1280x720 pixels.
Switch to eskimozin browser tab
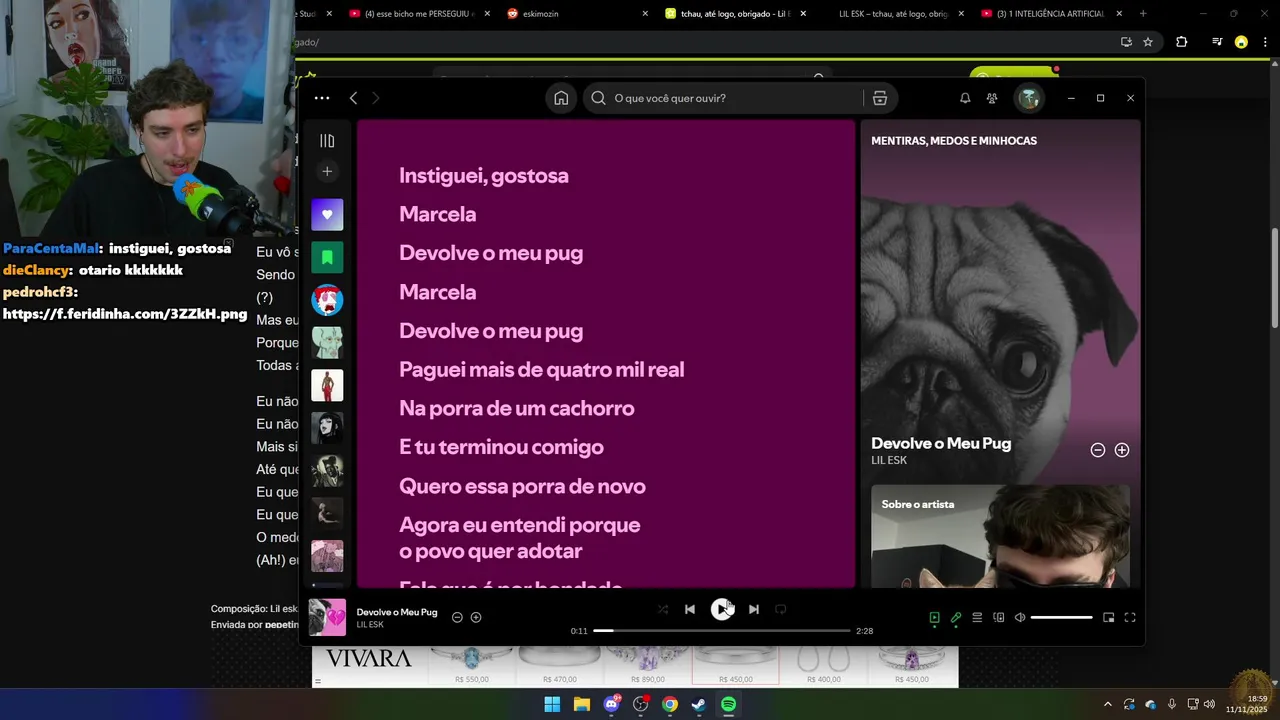576,14
